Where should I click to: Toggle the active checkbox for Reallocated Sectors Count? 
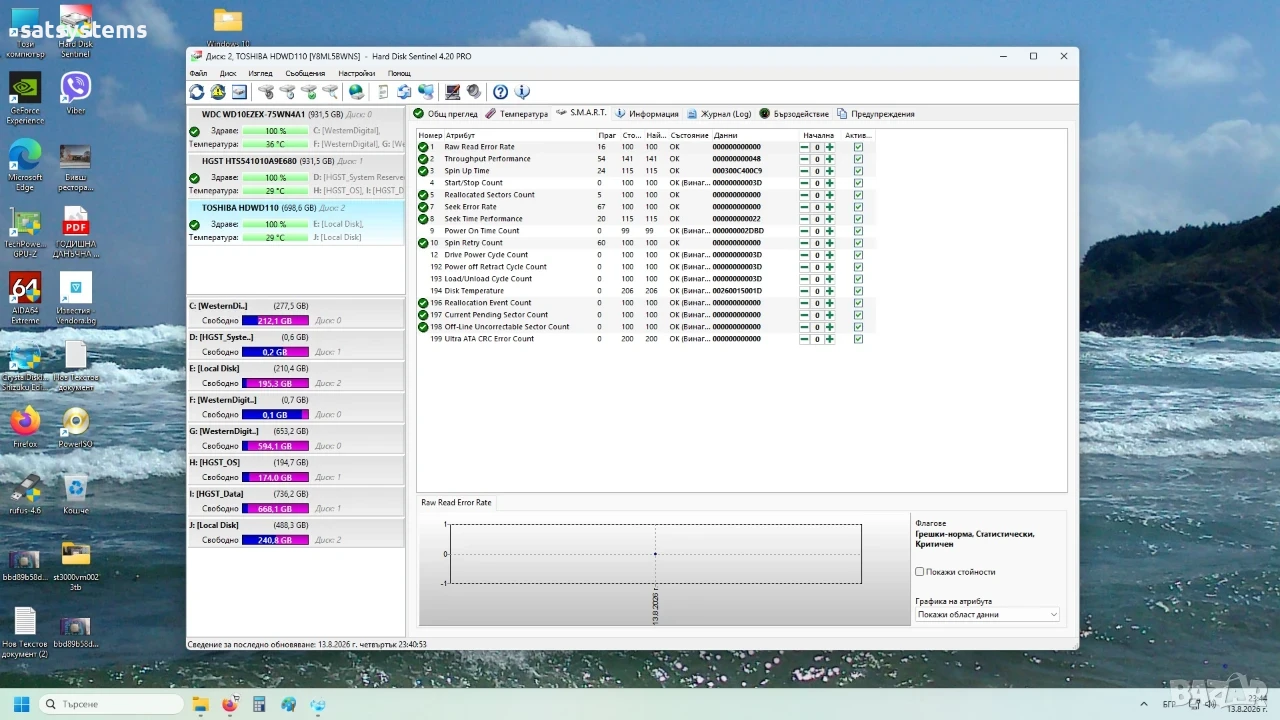tap(858, 195)
